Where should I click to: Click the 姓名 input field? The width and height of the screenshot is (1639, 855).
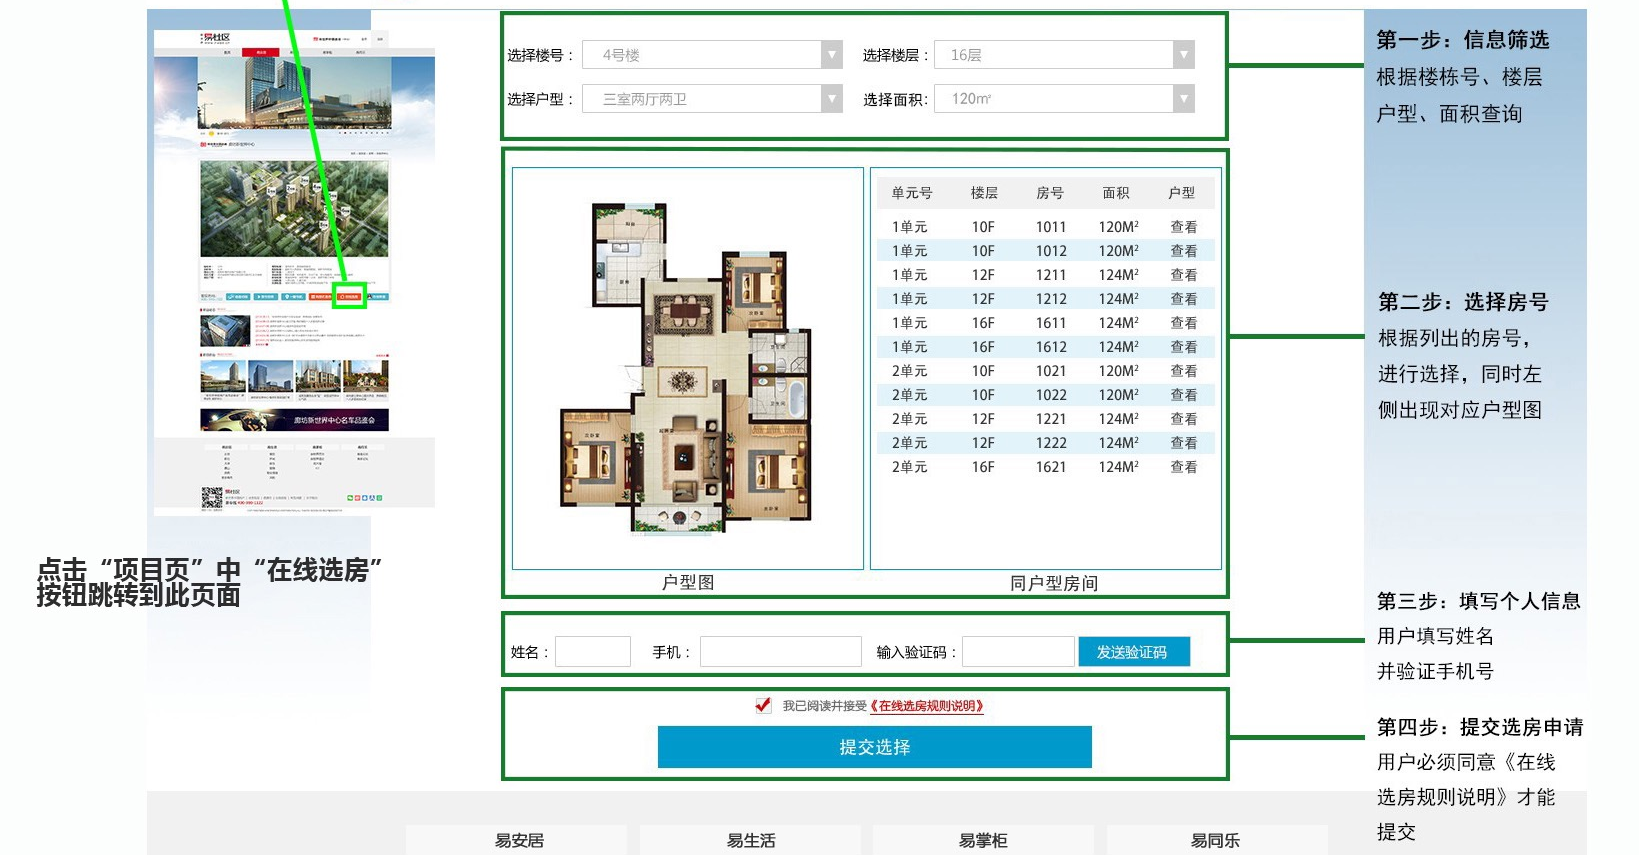point(593,652)
